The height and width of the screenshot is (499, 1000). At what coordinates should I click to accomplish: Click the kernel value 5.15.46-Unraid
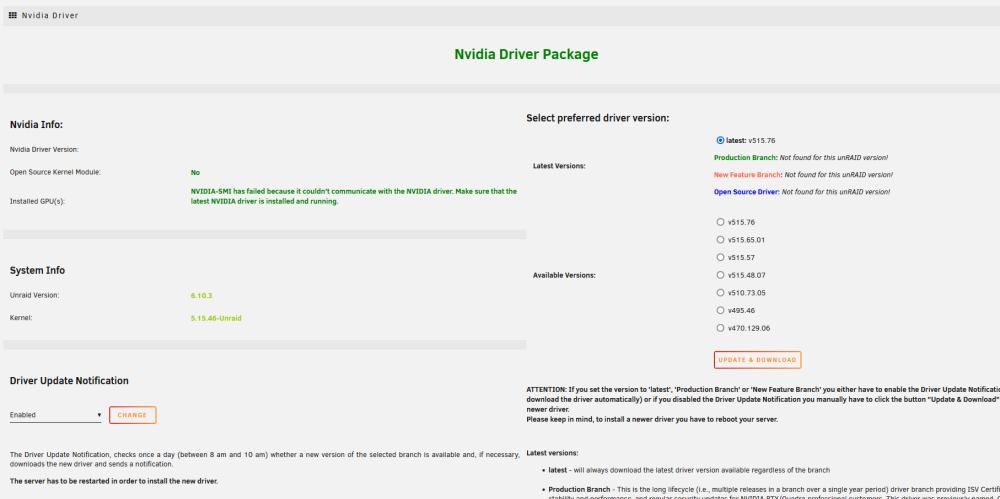[x=216, y=318]
